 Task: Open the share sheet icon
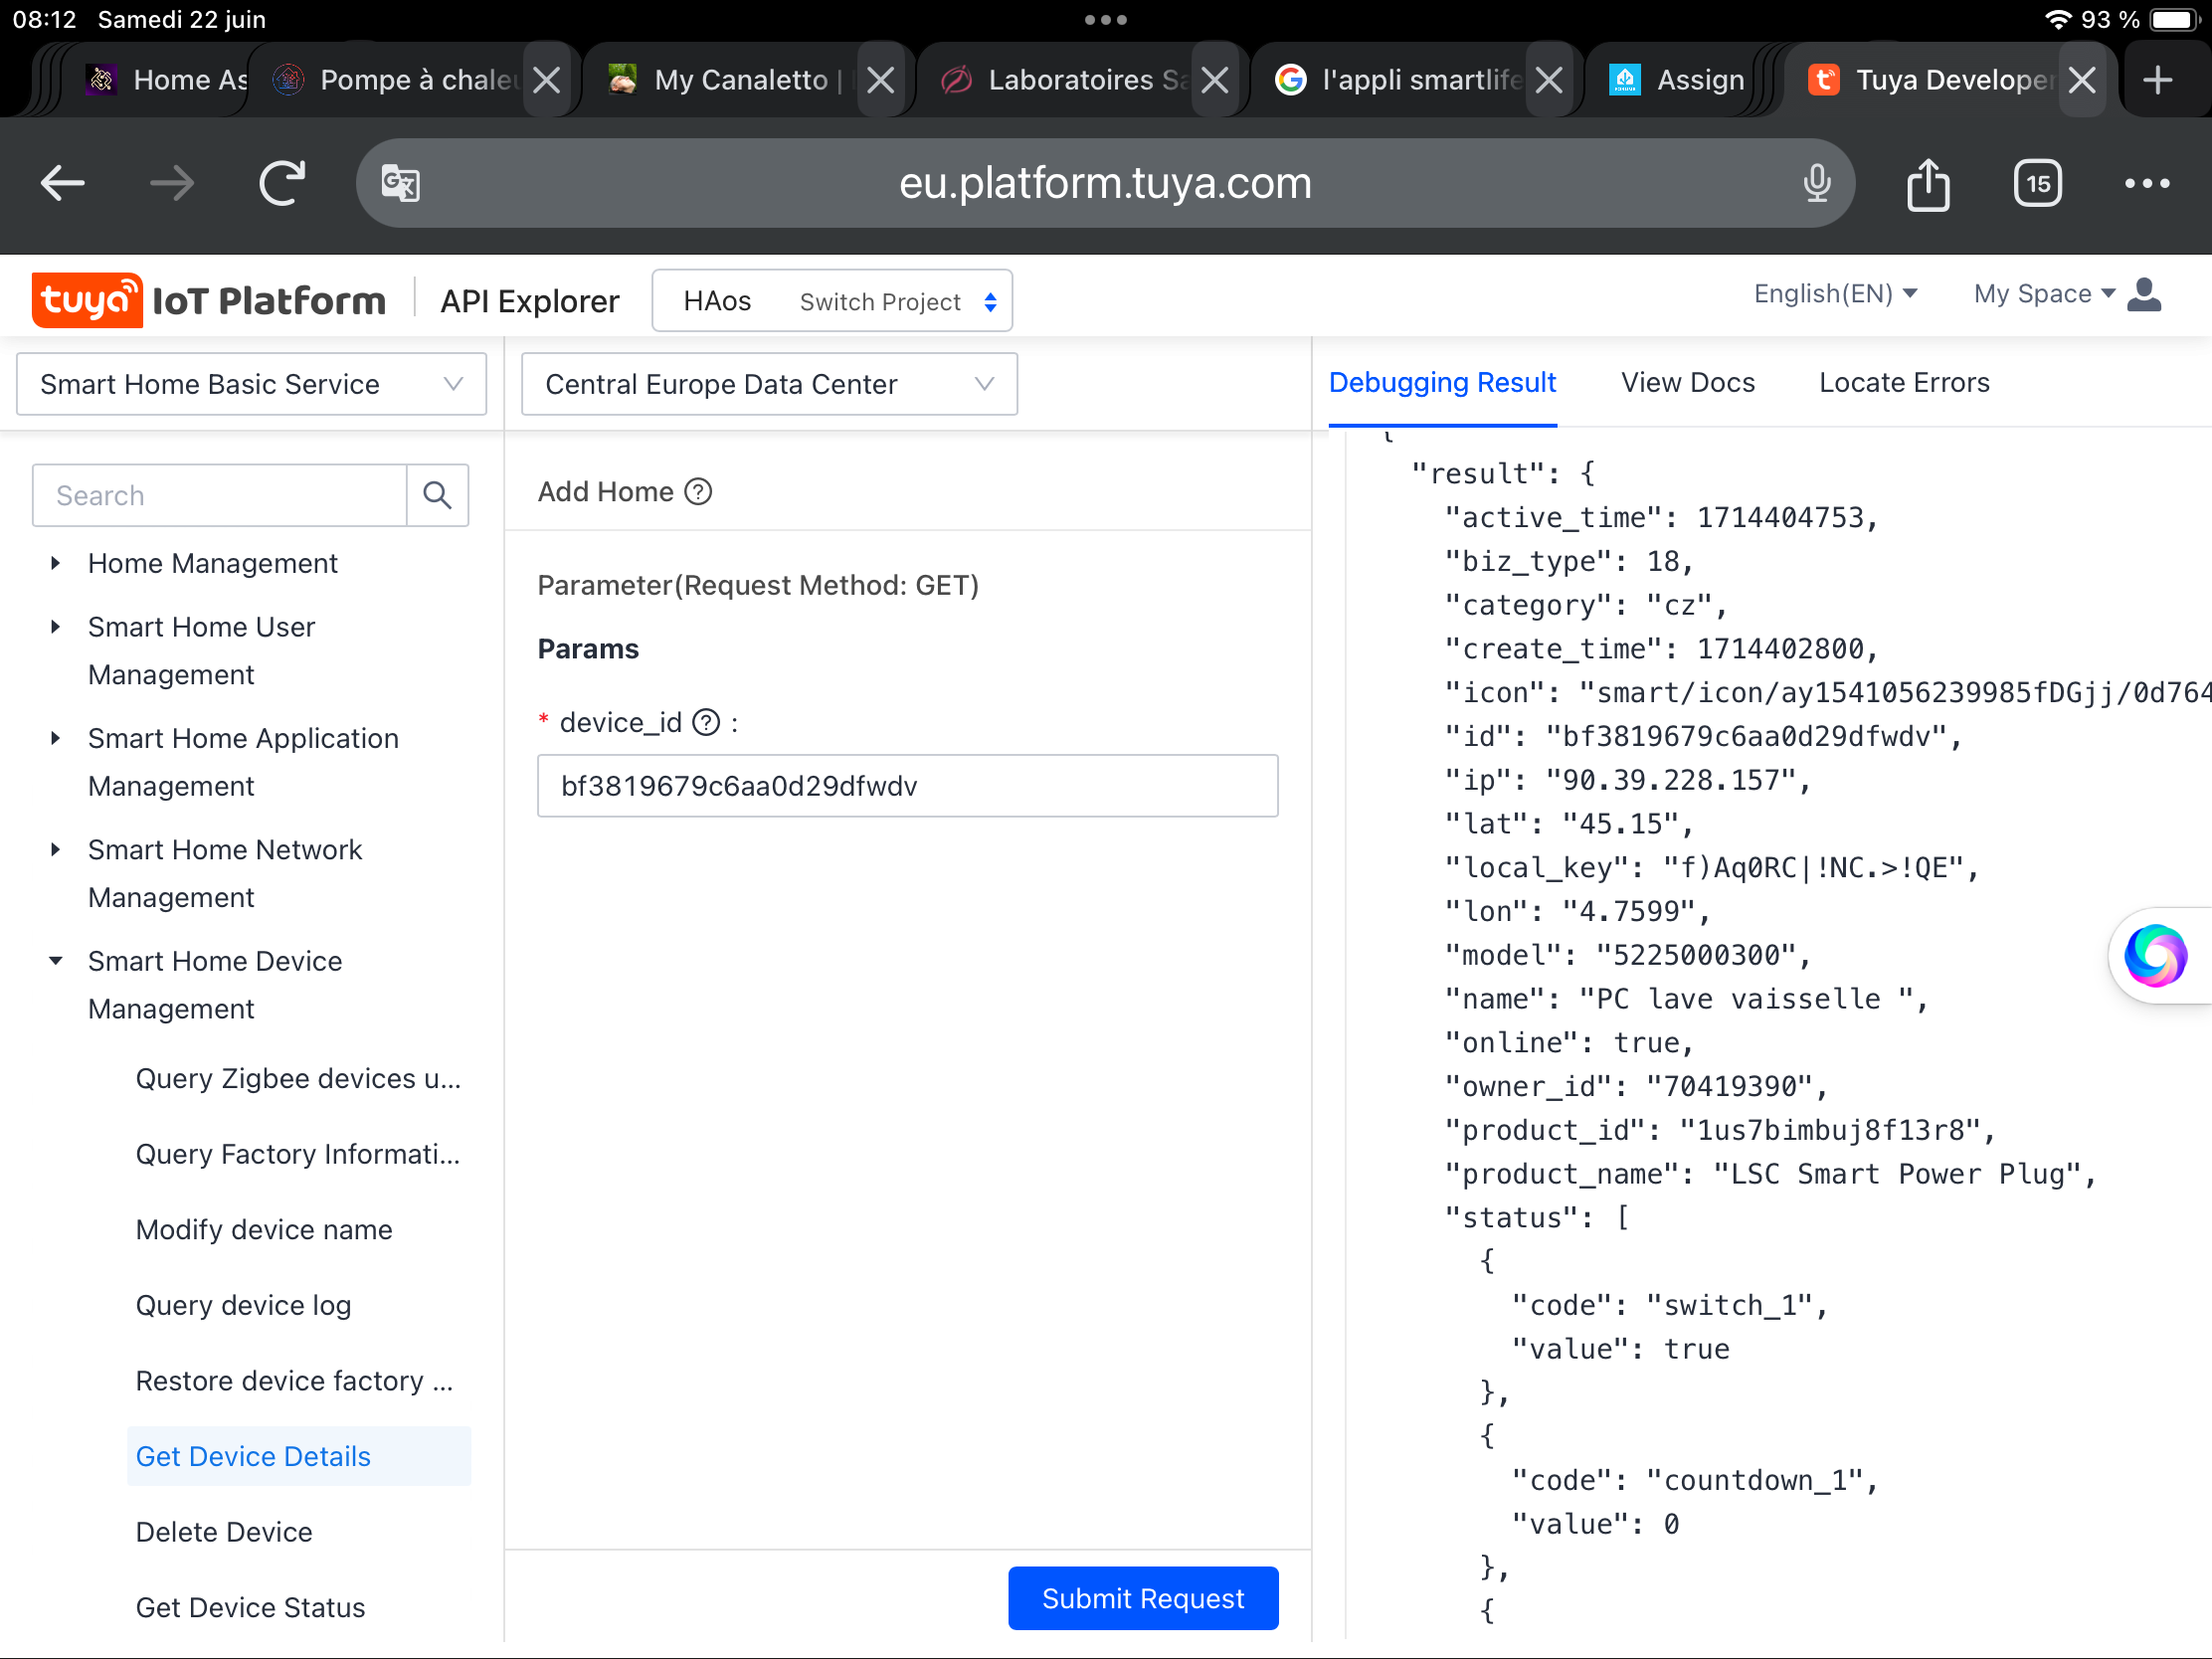(x=1927, y=184)
